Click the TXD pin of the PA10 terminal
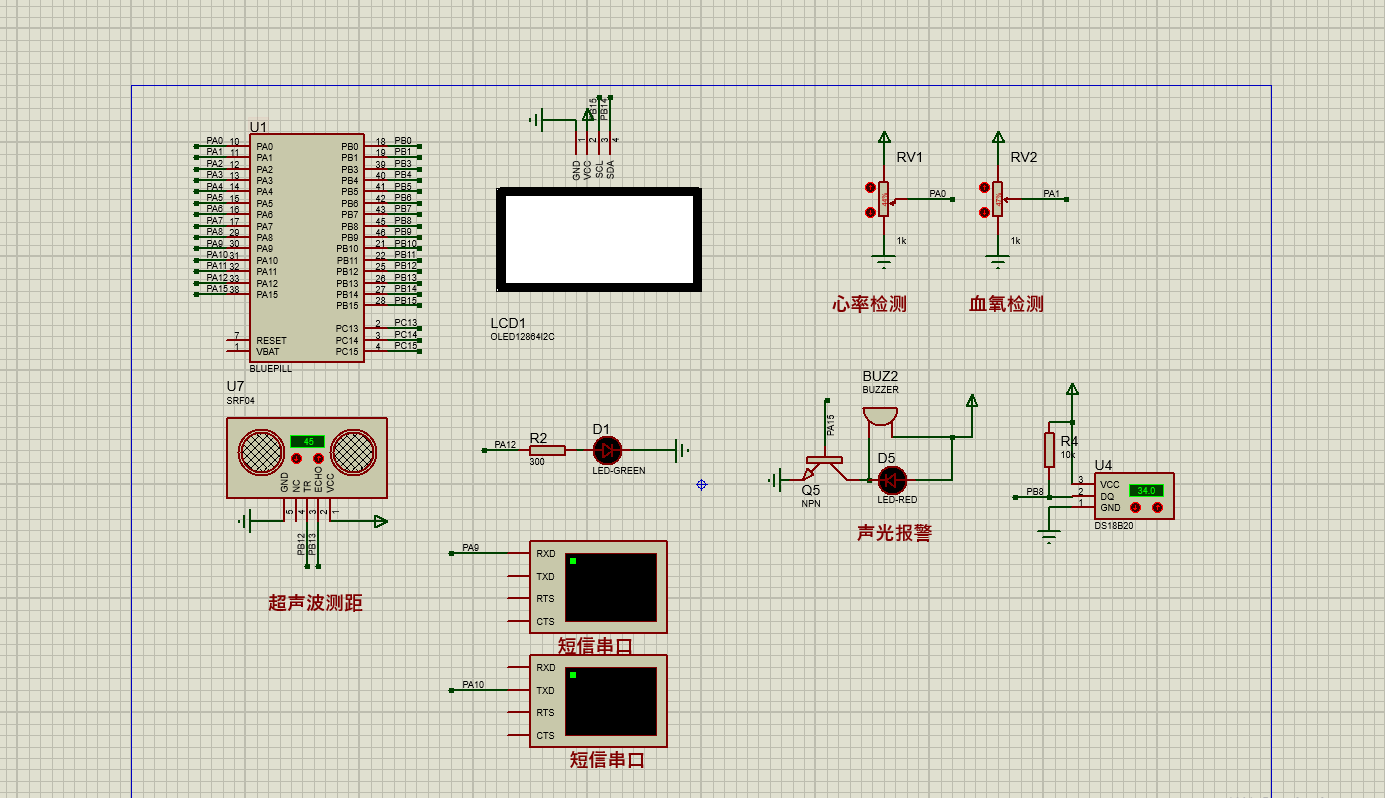Image resolution: width=1385 pixels, height=798 pixels. click(x=545, y=690)
